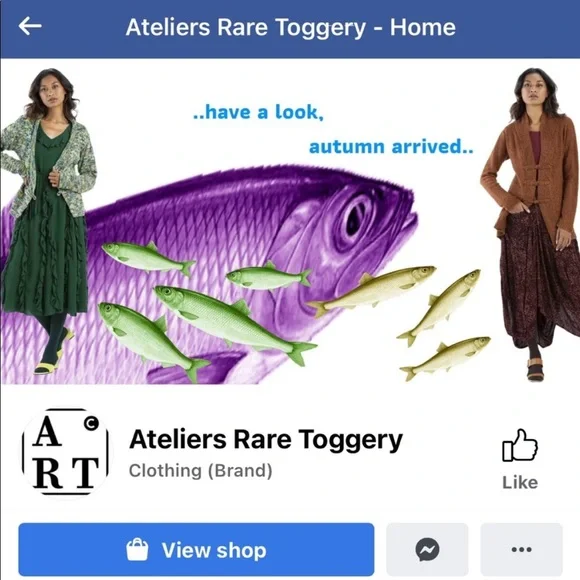Tap the 'autumn arrived..' banner text
The height and width of the screenshot is (580, 580).
point(391,146)
